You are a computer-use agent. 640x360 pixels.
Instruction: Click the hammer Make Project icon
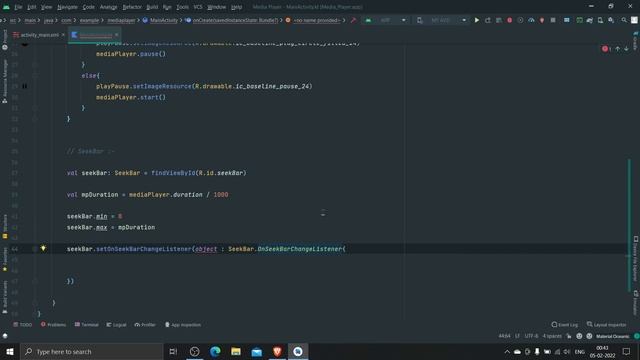click(353, 20)
